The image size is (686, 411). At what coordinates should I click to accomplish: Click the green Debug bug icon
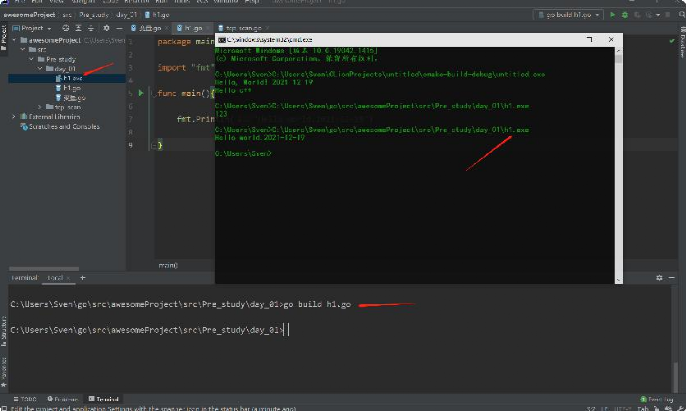click(626, 15)
